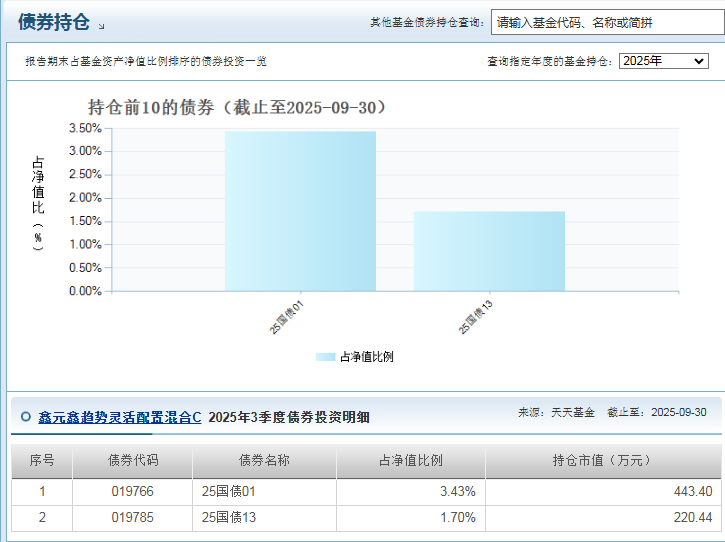Select the 220.44 market value cell
The image size is (725, 542).
603,517
